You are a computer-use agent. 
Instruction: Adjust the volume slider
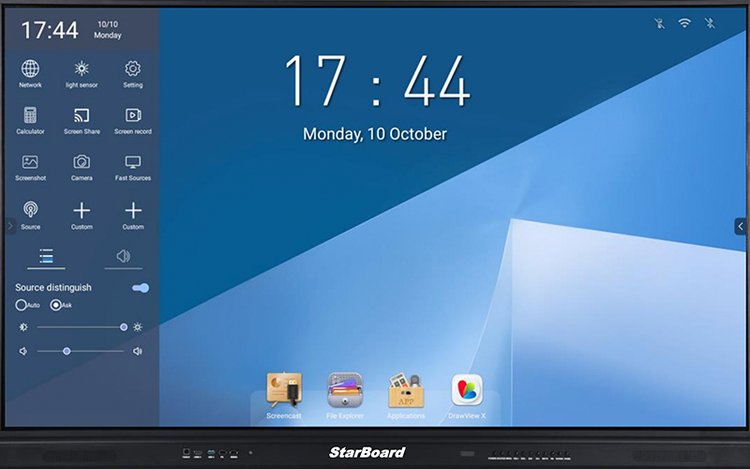tap(80, 351)
